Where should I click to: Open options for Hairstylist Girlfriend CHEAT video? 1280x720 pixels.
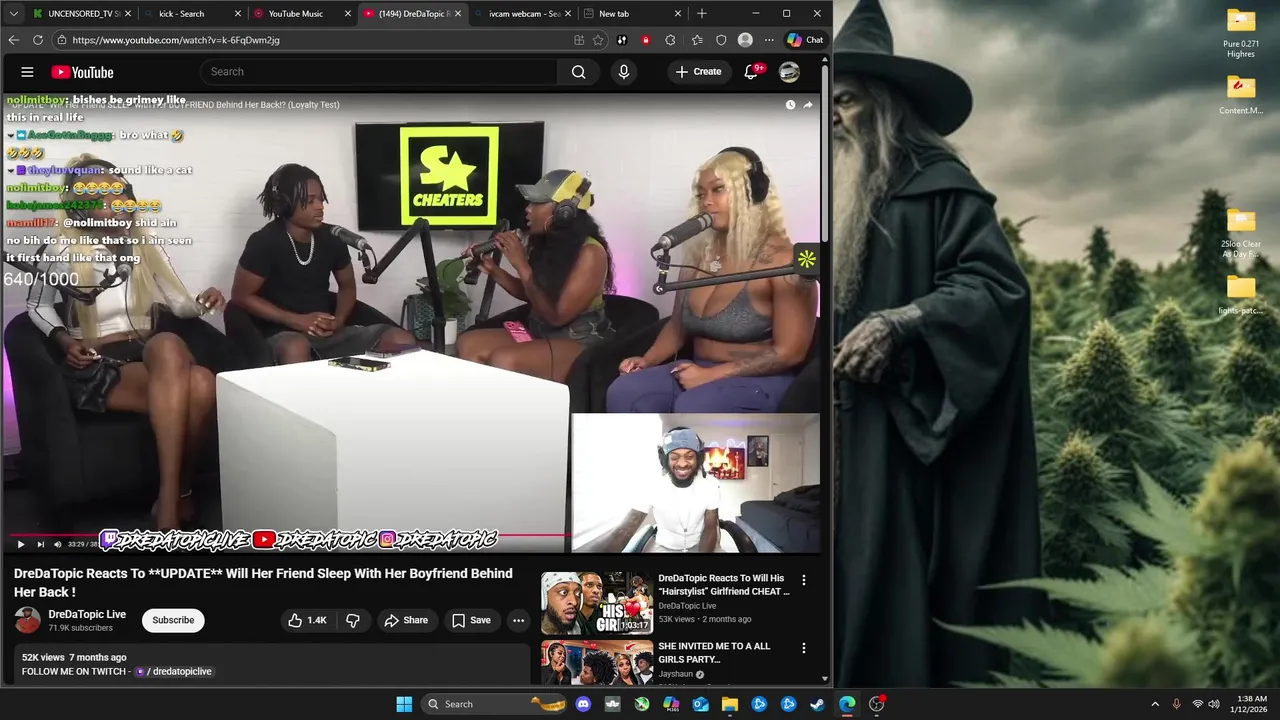point(803,580)
